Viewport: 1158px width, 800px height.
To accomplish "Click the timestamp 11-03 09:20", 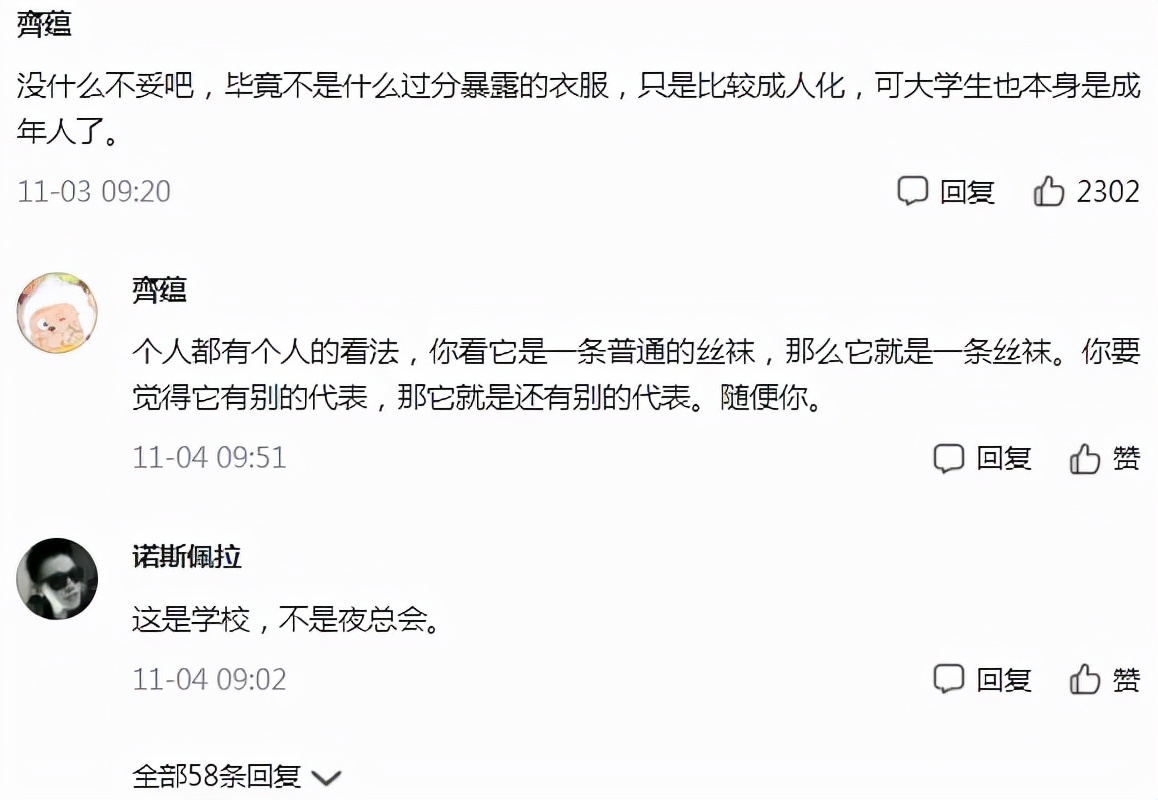I will point(95,191).
